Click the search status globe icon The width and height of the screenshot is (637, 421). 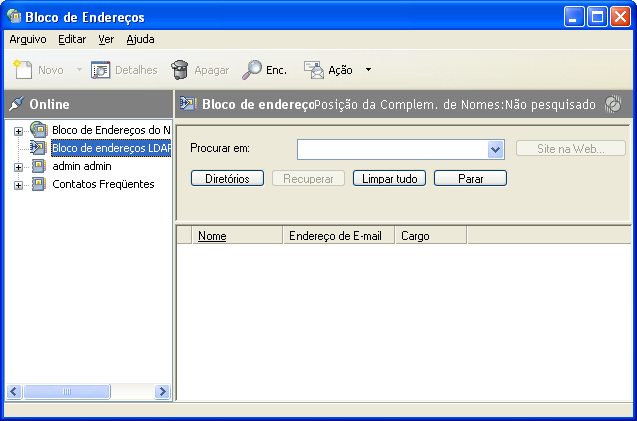pos(613,104)
